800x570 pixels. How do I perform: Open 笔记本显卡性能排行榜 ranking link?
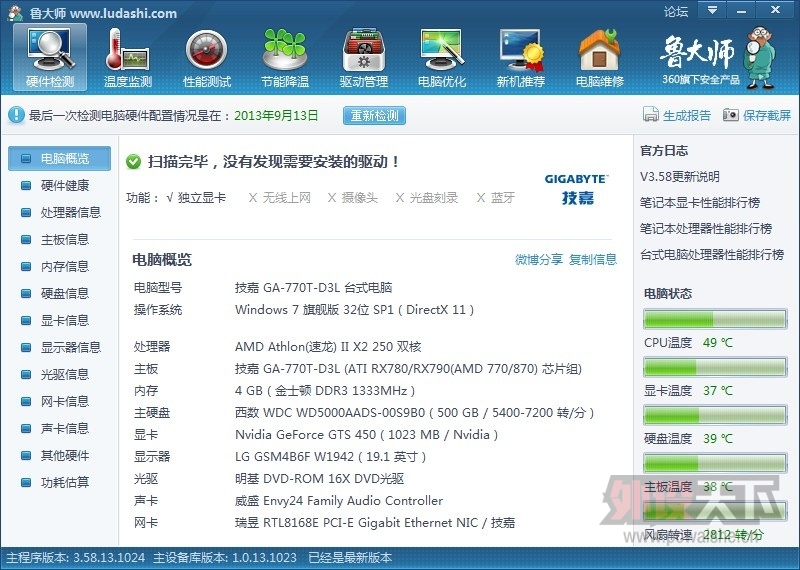(700, 203)
